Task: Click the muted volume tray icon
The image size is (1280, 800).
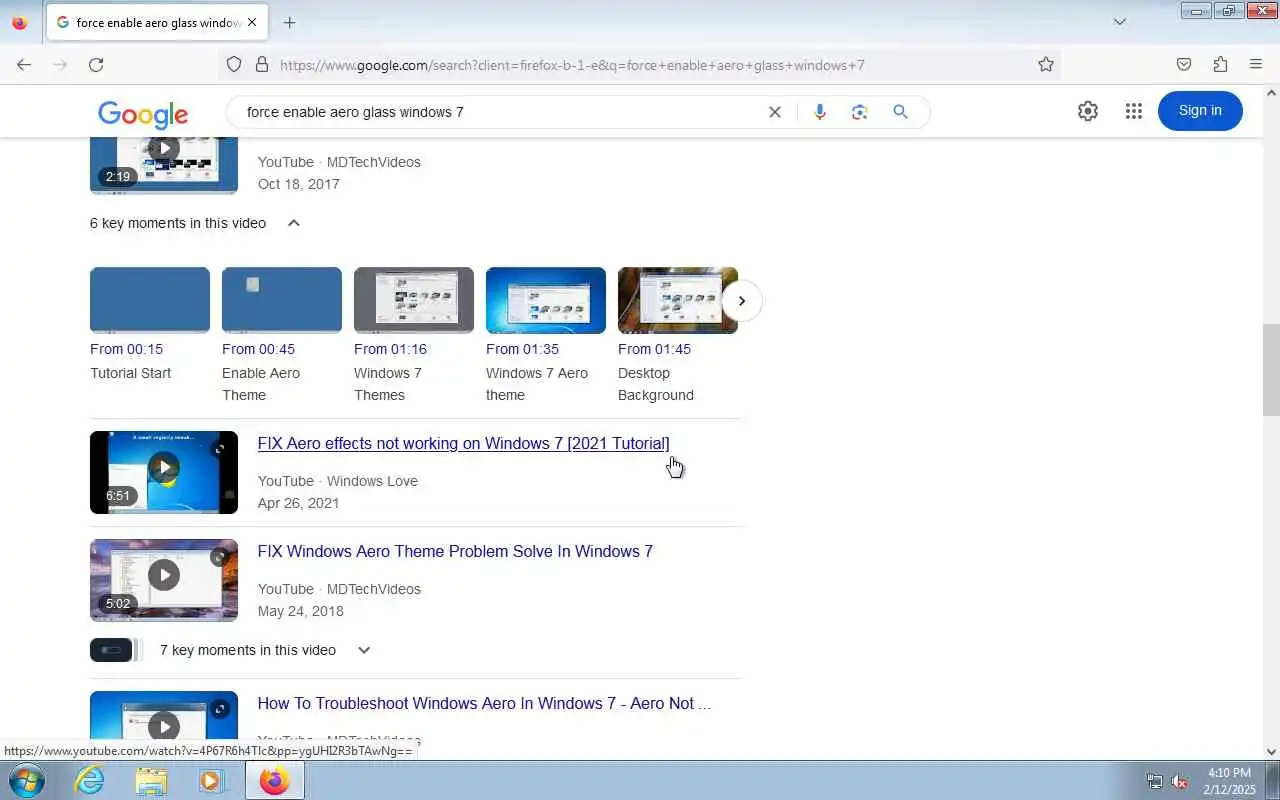Action: (1180, 781)
